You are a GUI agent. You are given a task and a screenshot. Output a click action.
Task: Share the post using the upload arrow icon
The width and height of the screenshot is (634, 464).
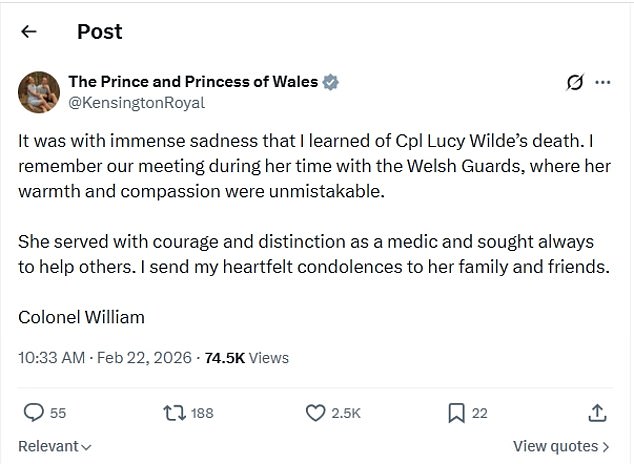[596, 412]
